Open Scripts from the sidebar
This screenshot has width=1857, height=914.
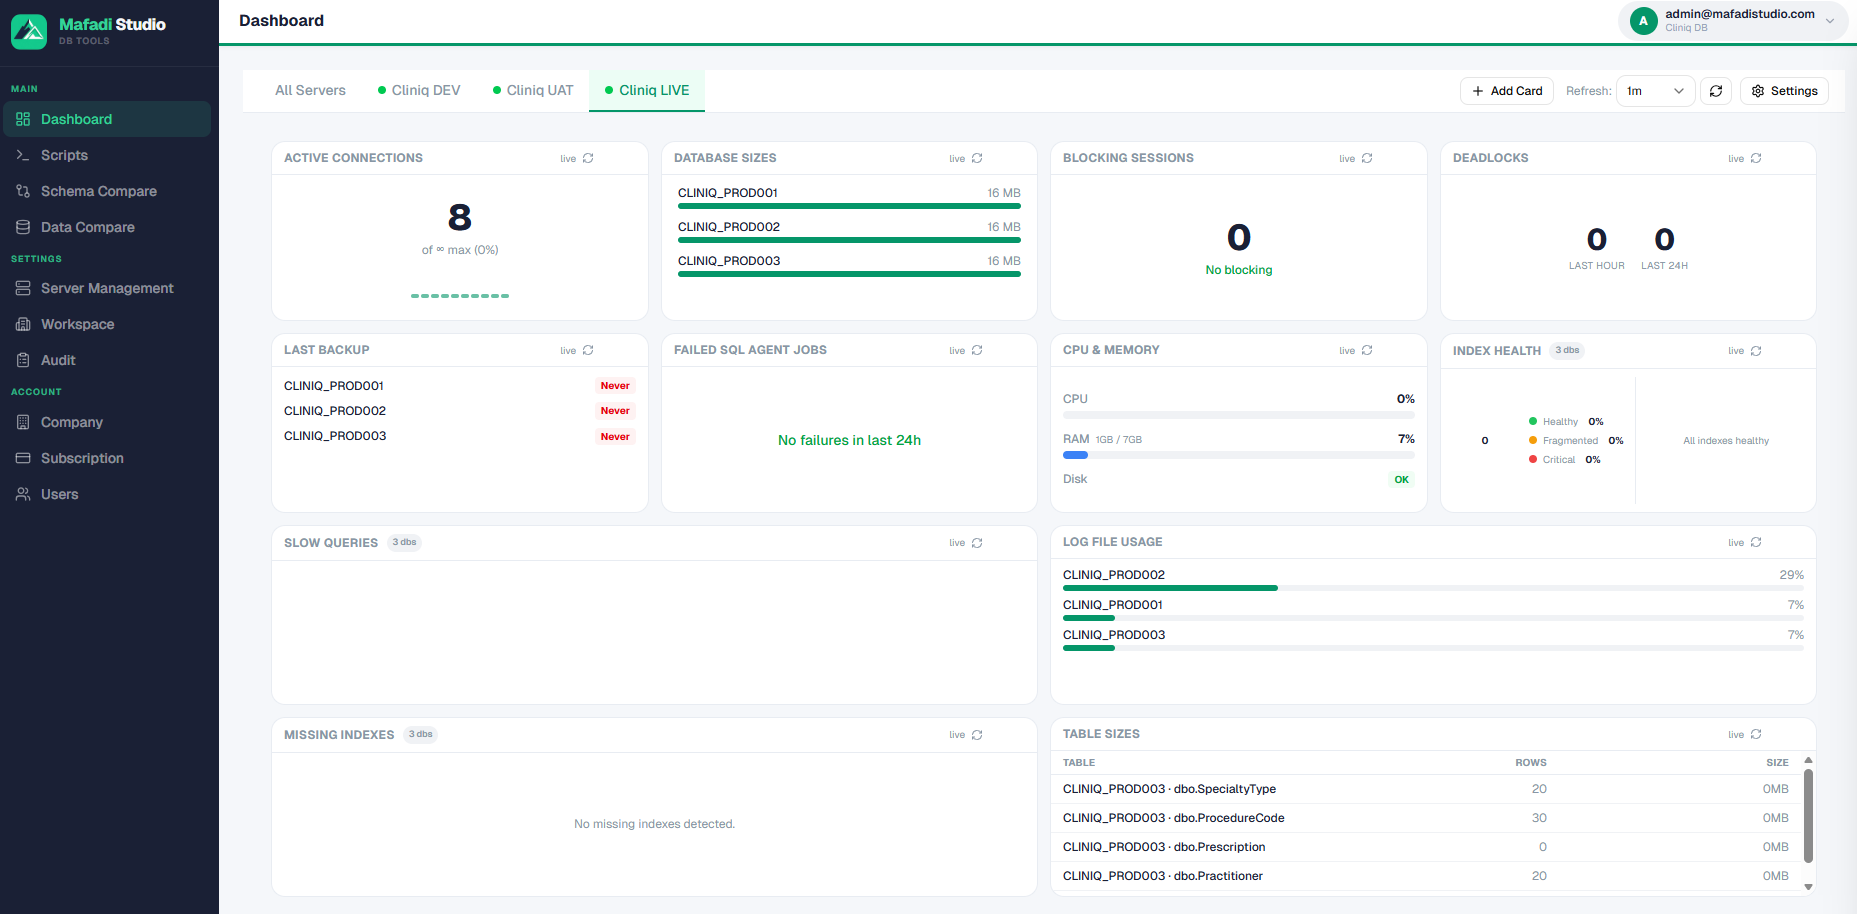(107, 155)
